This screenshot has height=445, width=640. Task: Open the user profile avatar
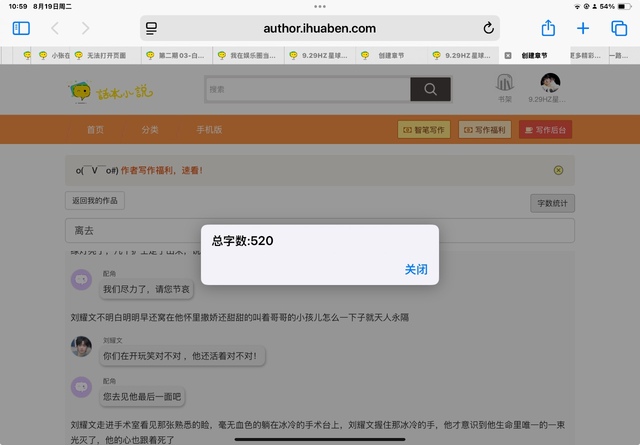click(550, 84)
